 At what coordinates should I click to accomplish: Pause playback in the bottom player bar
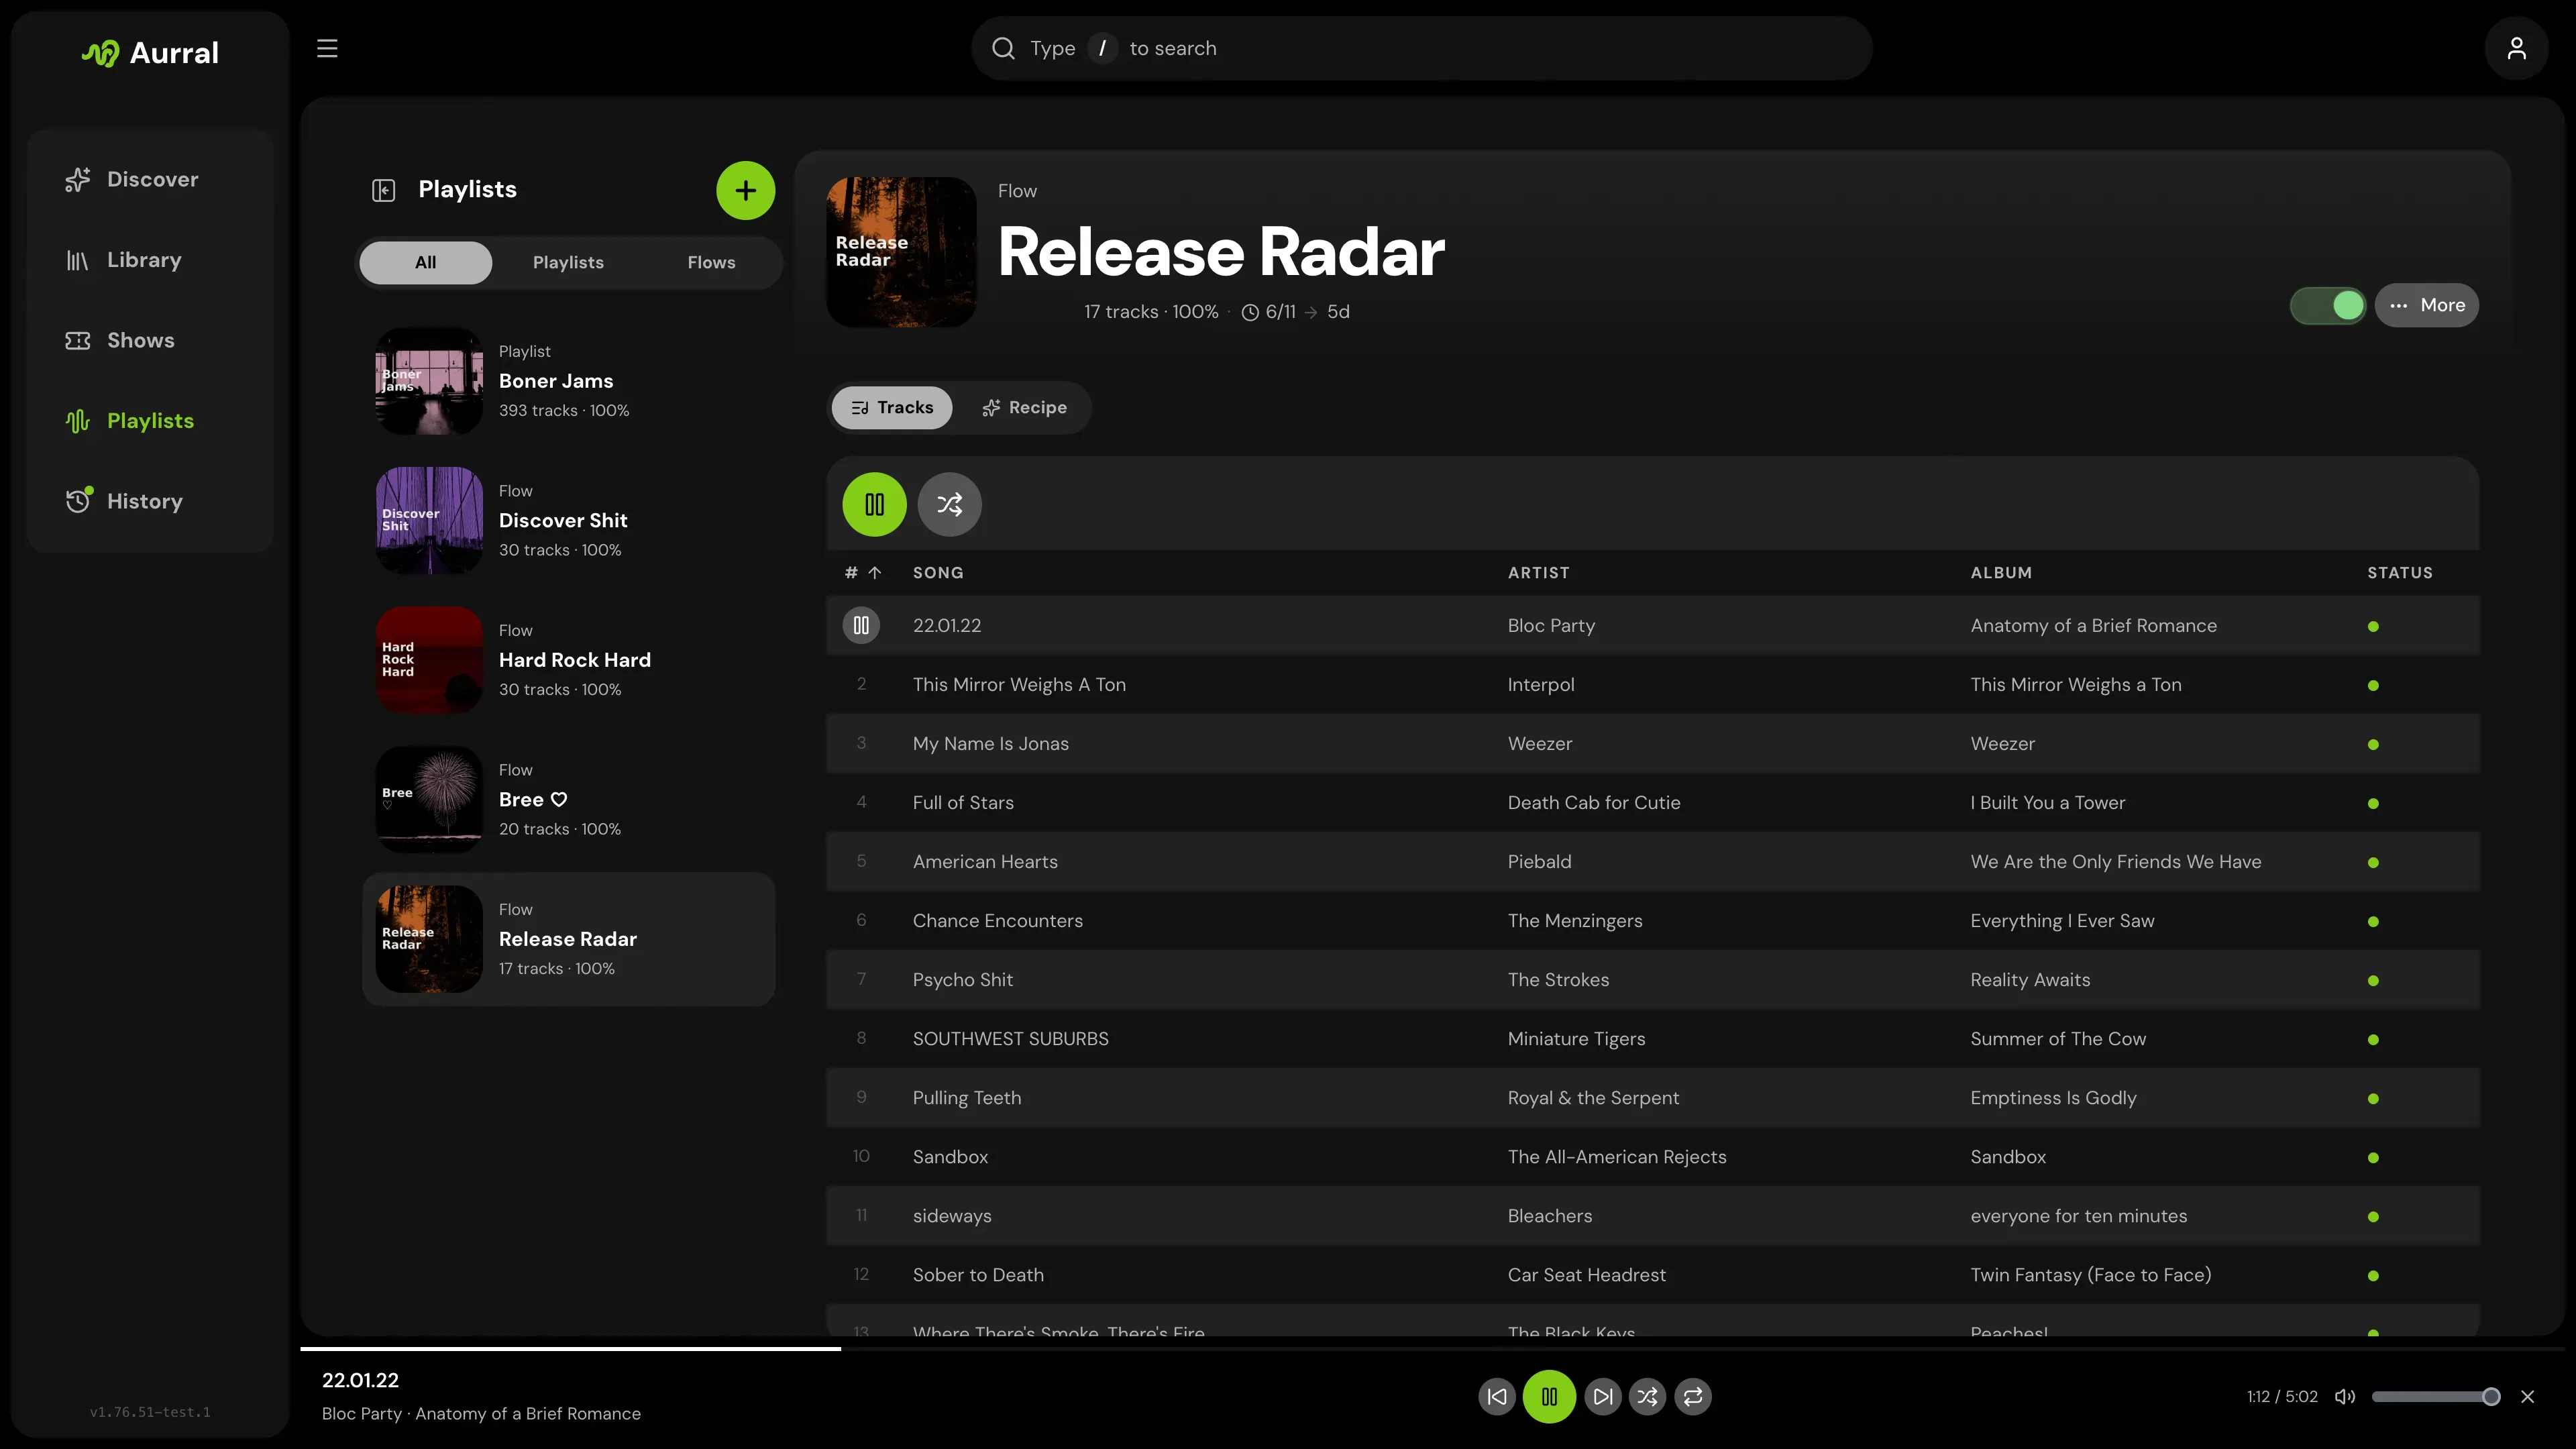click(x=1549, y=1396)
